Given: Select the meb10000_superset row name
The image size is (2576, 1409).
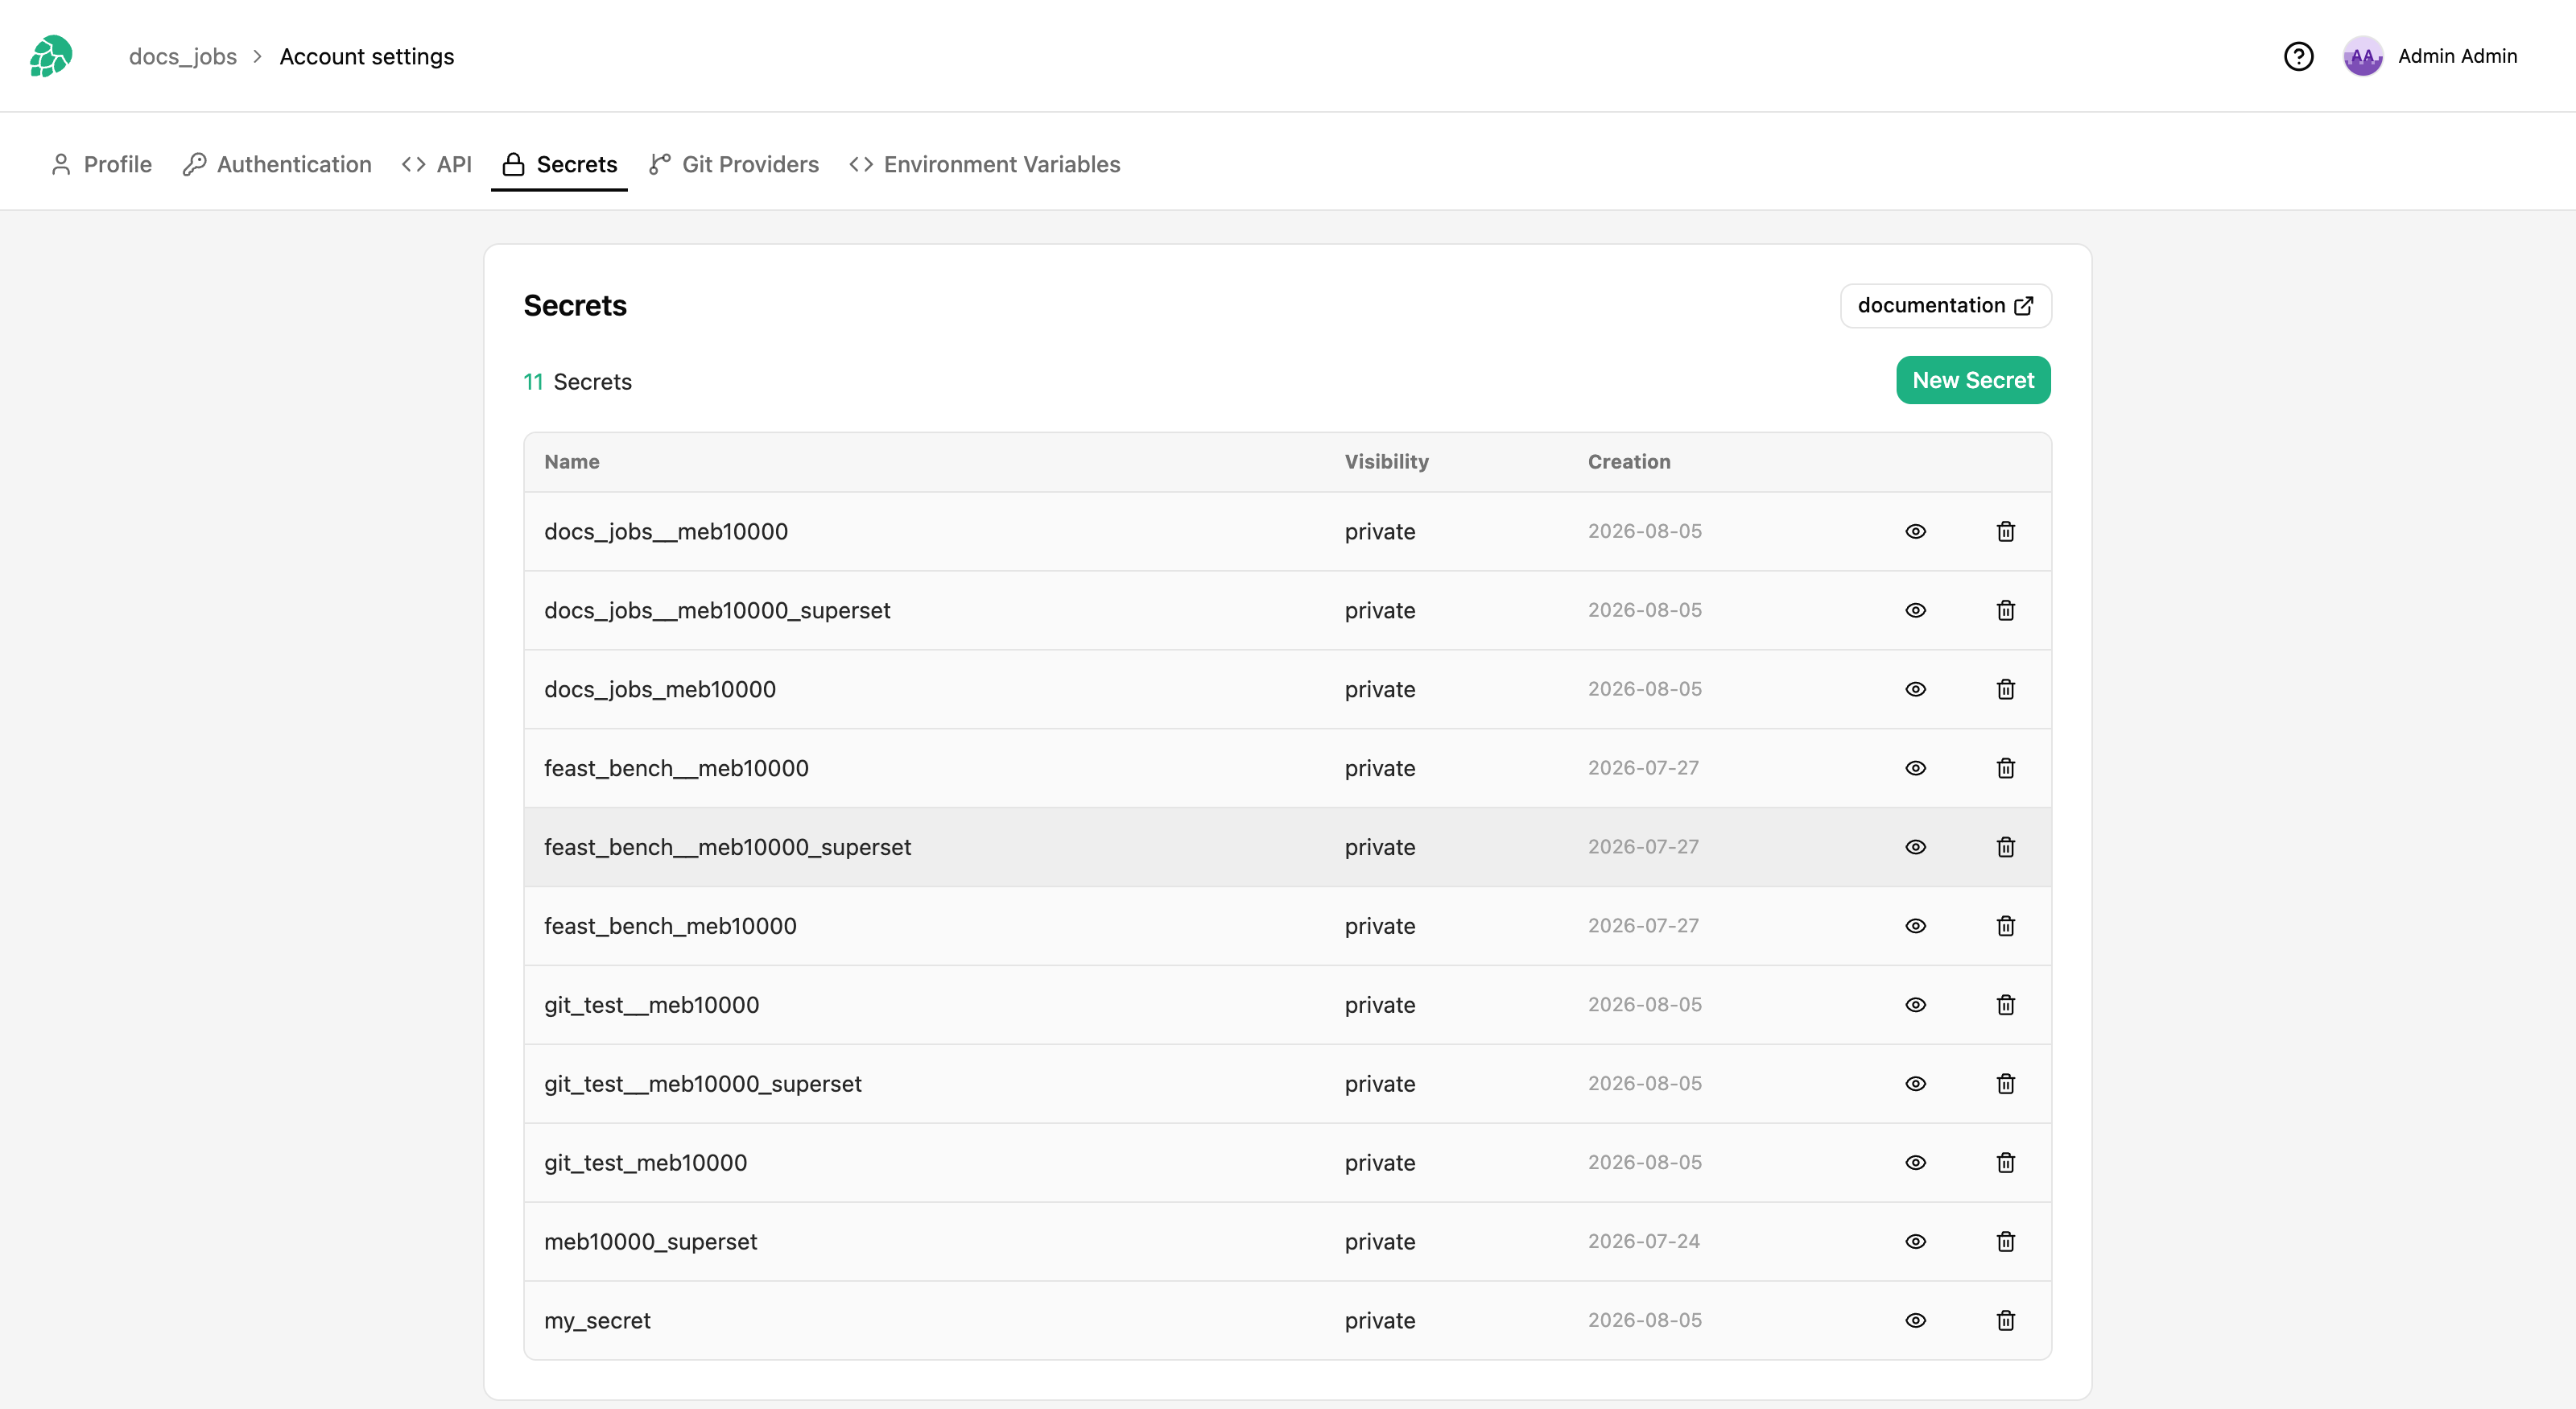Looking at the screenshot, I should tap(650, 1242).
